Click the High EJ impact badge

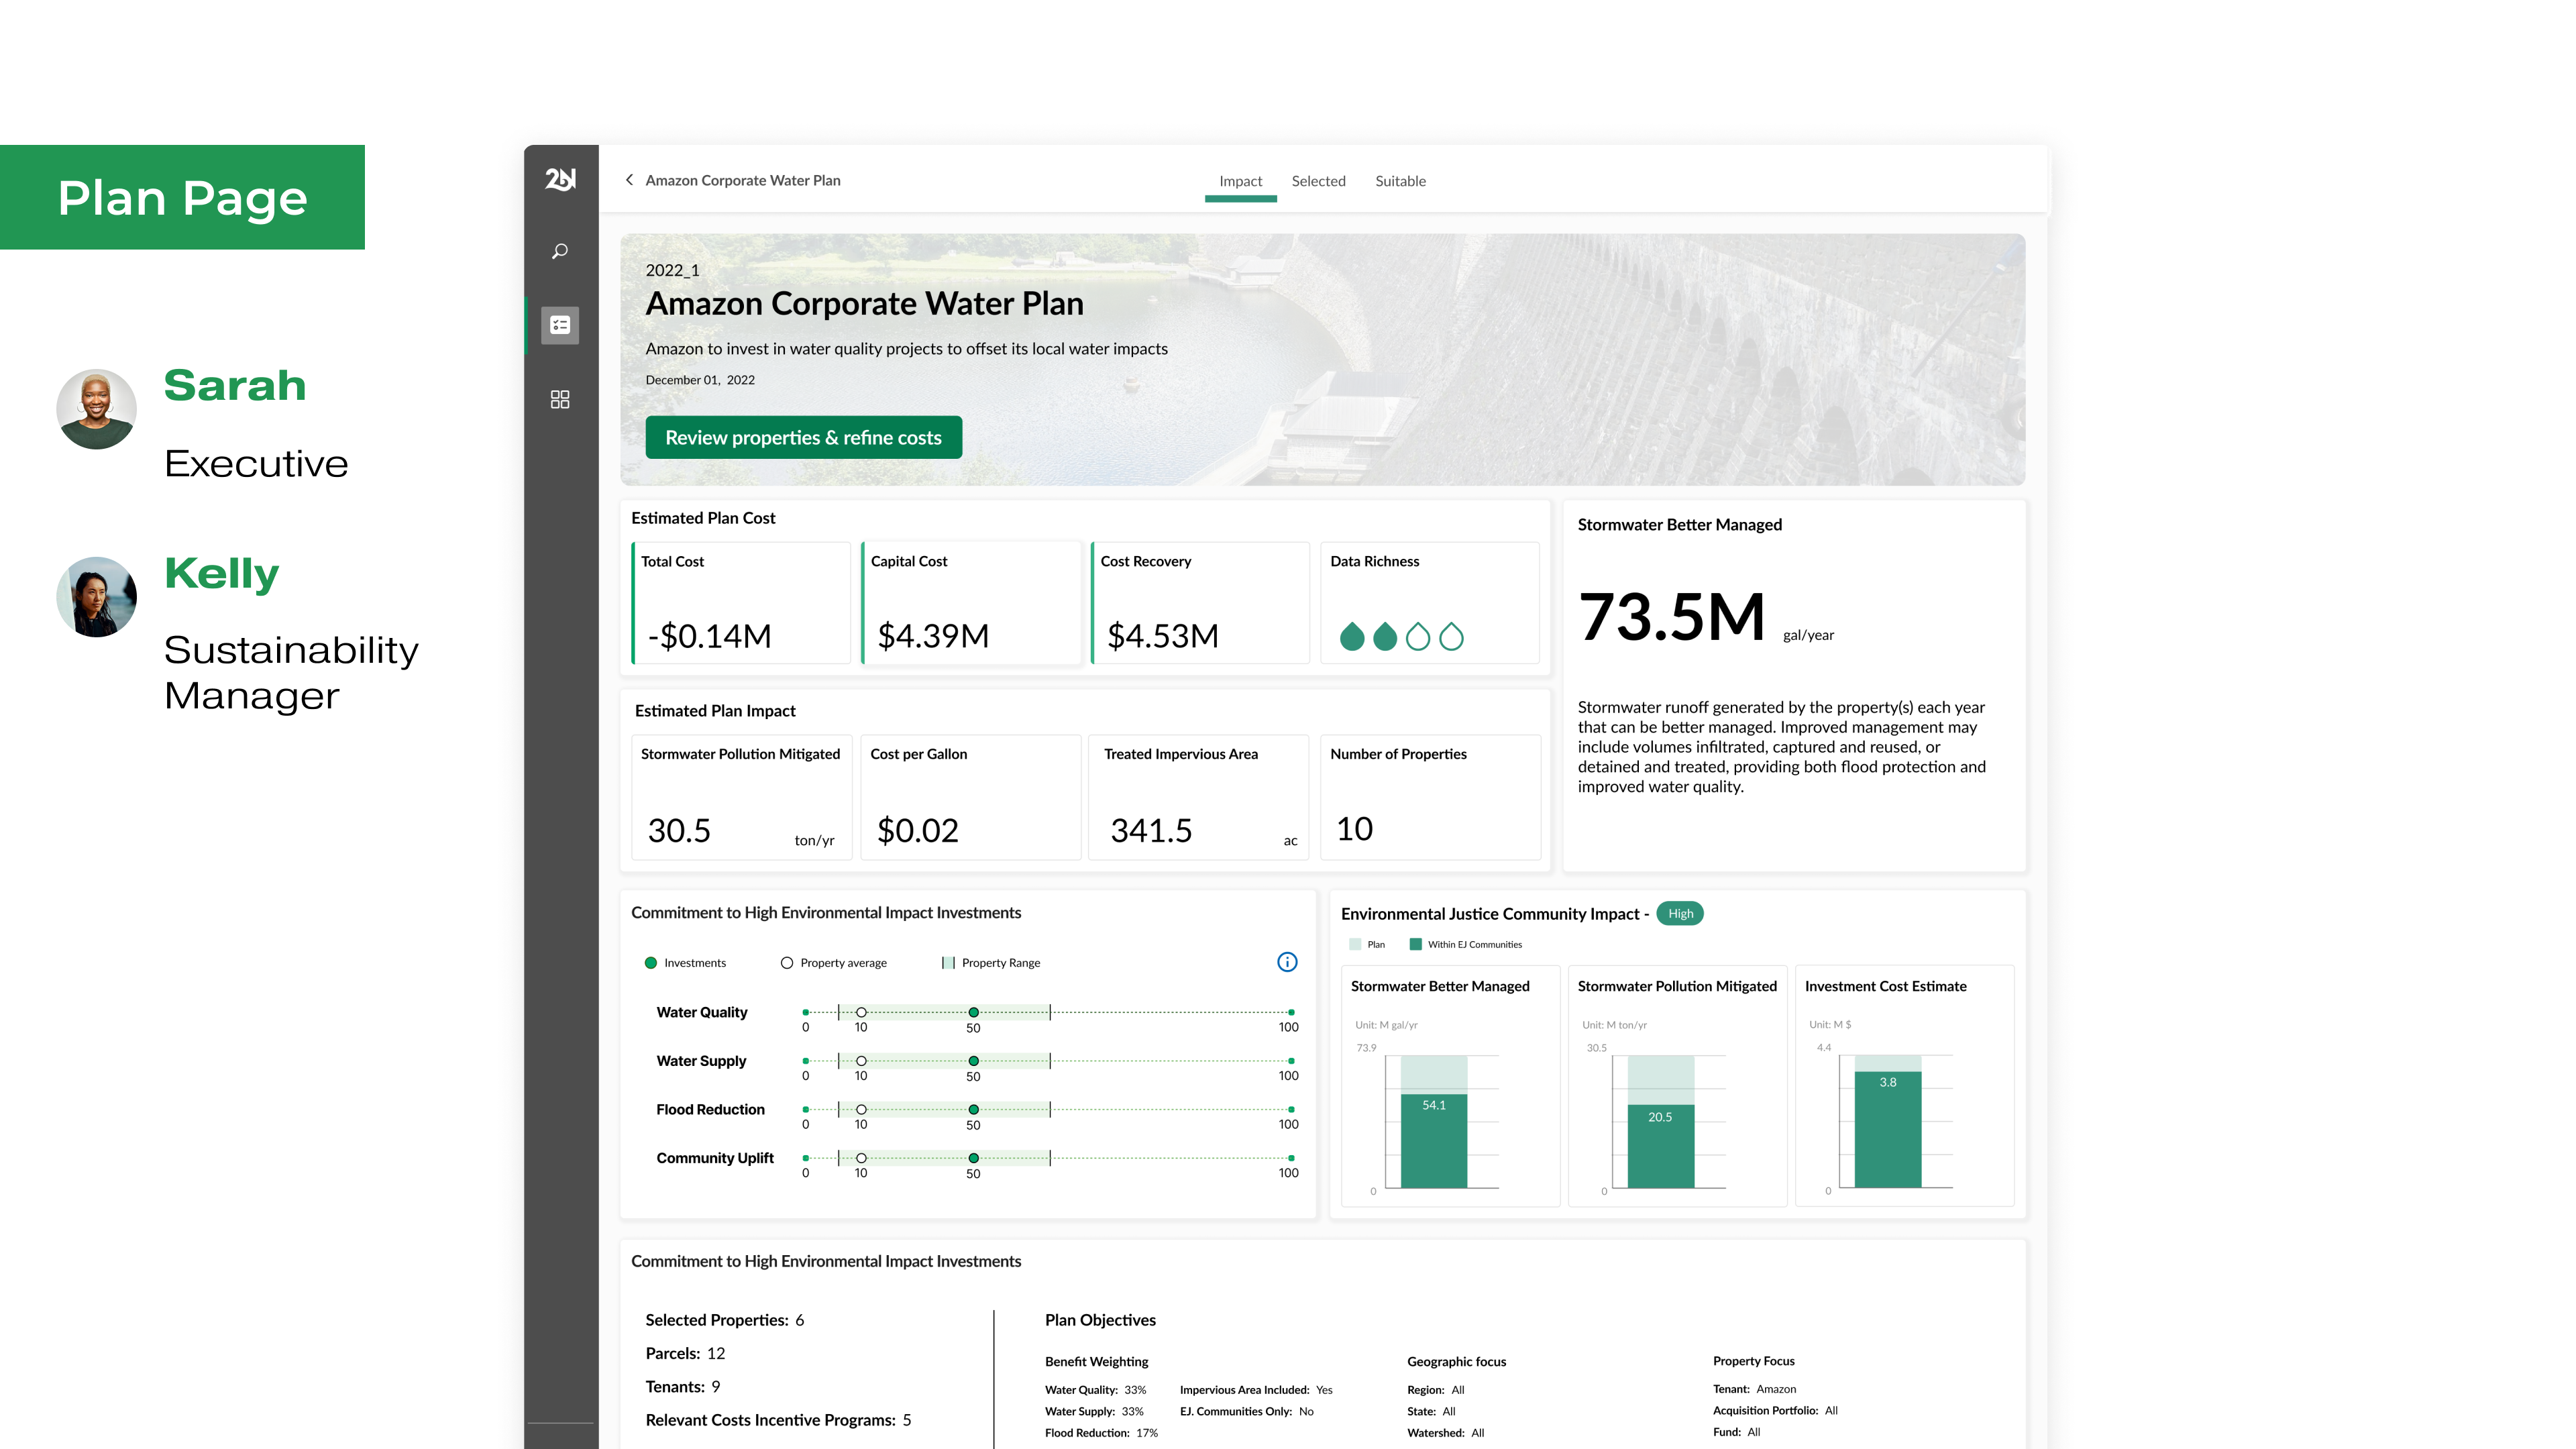1680,913
